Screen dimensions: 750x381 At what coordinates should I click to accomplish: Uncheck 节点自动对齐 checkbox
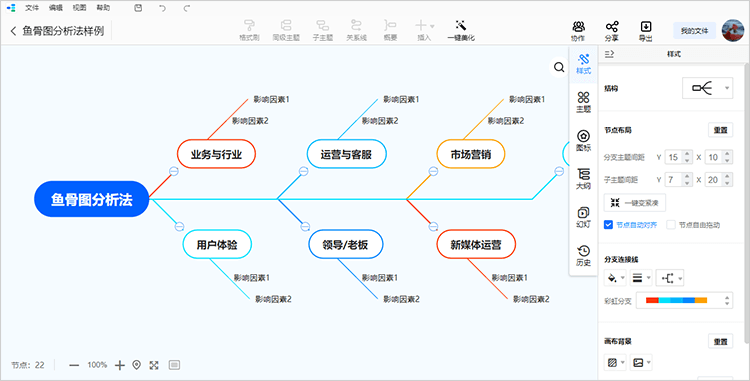(608, 225)
